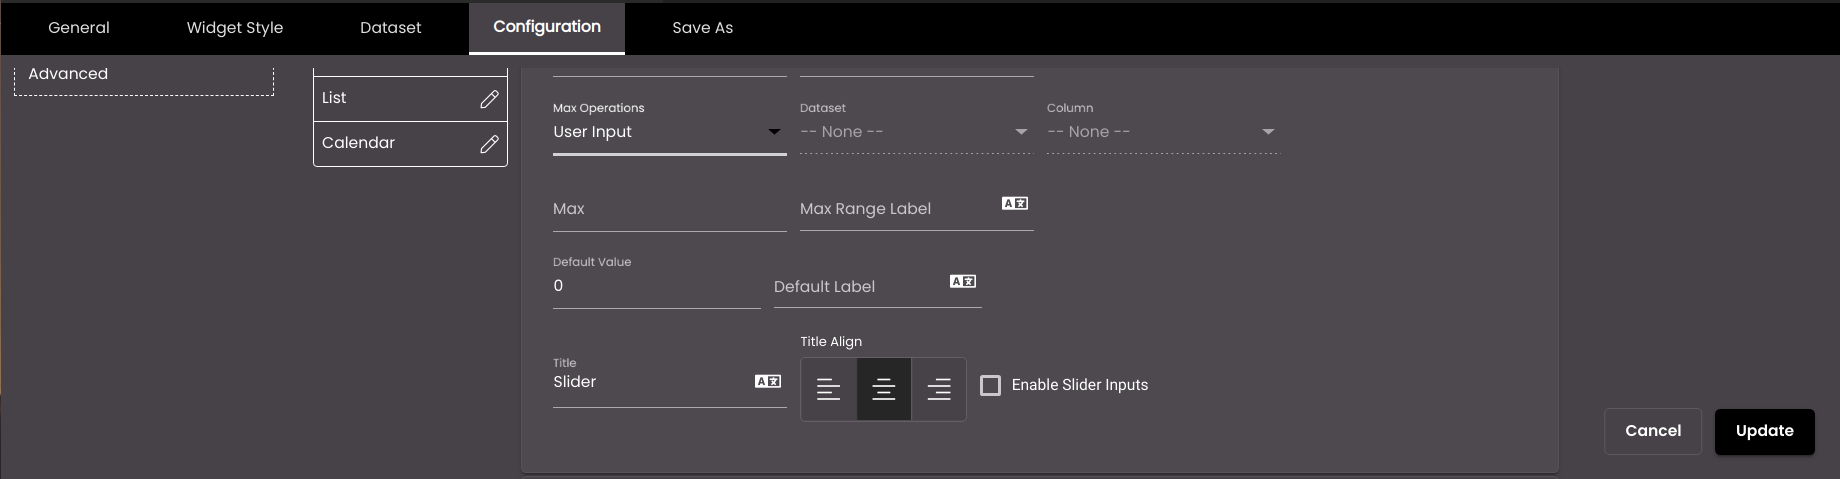Open the Column dropdown
This screenshot has height=479, width=1840.
(1162, 132)
